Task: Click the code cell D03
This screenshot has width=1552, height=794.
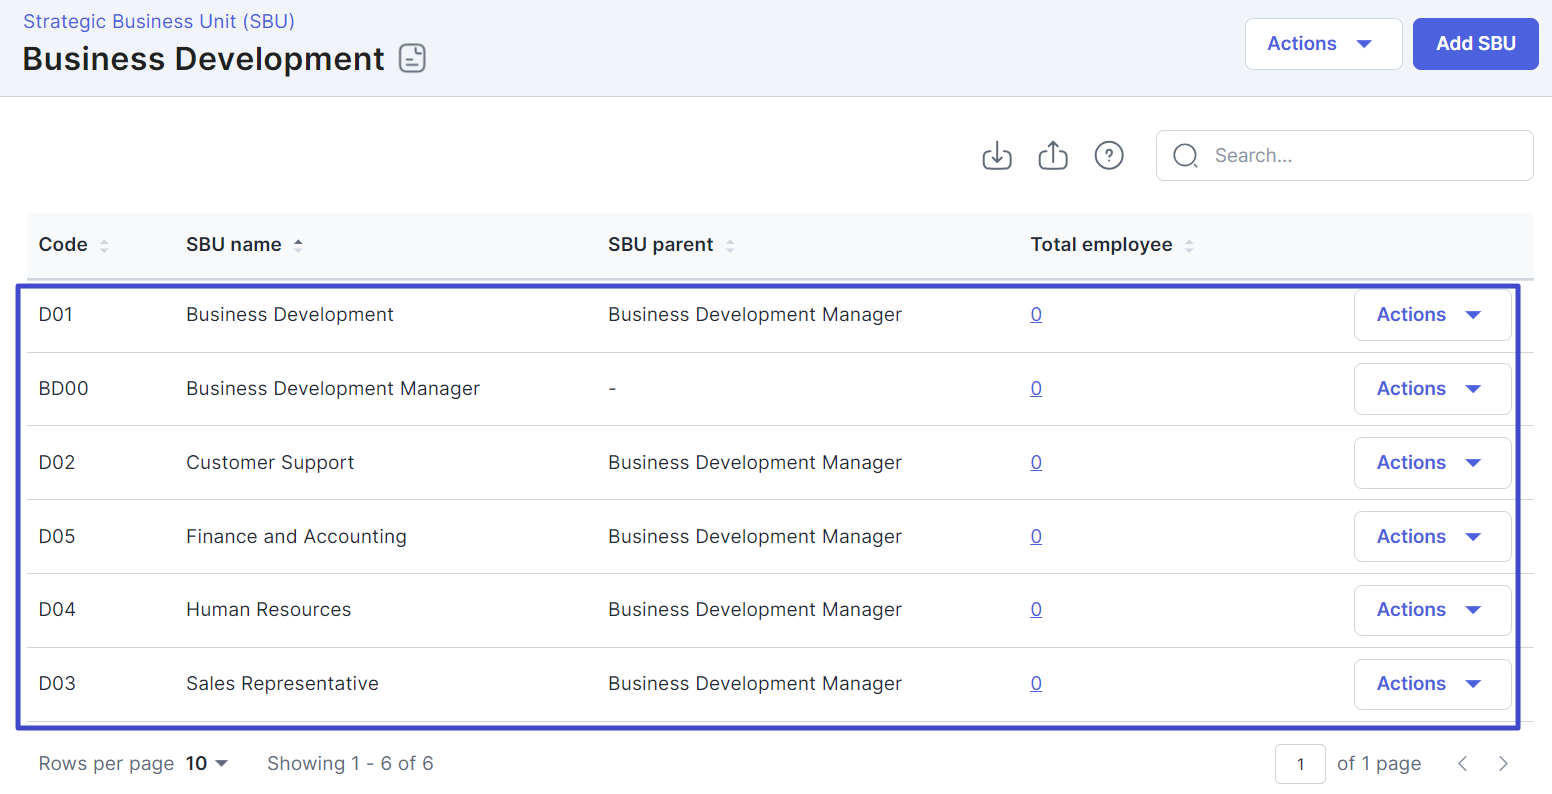Action: [x=57, y=684]
